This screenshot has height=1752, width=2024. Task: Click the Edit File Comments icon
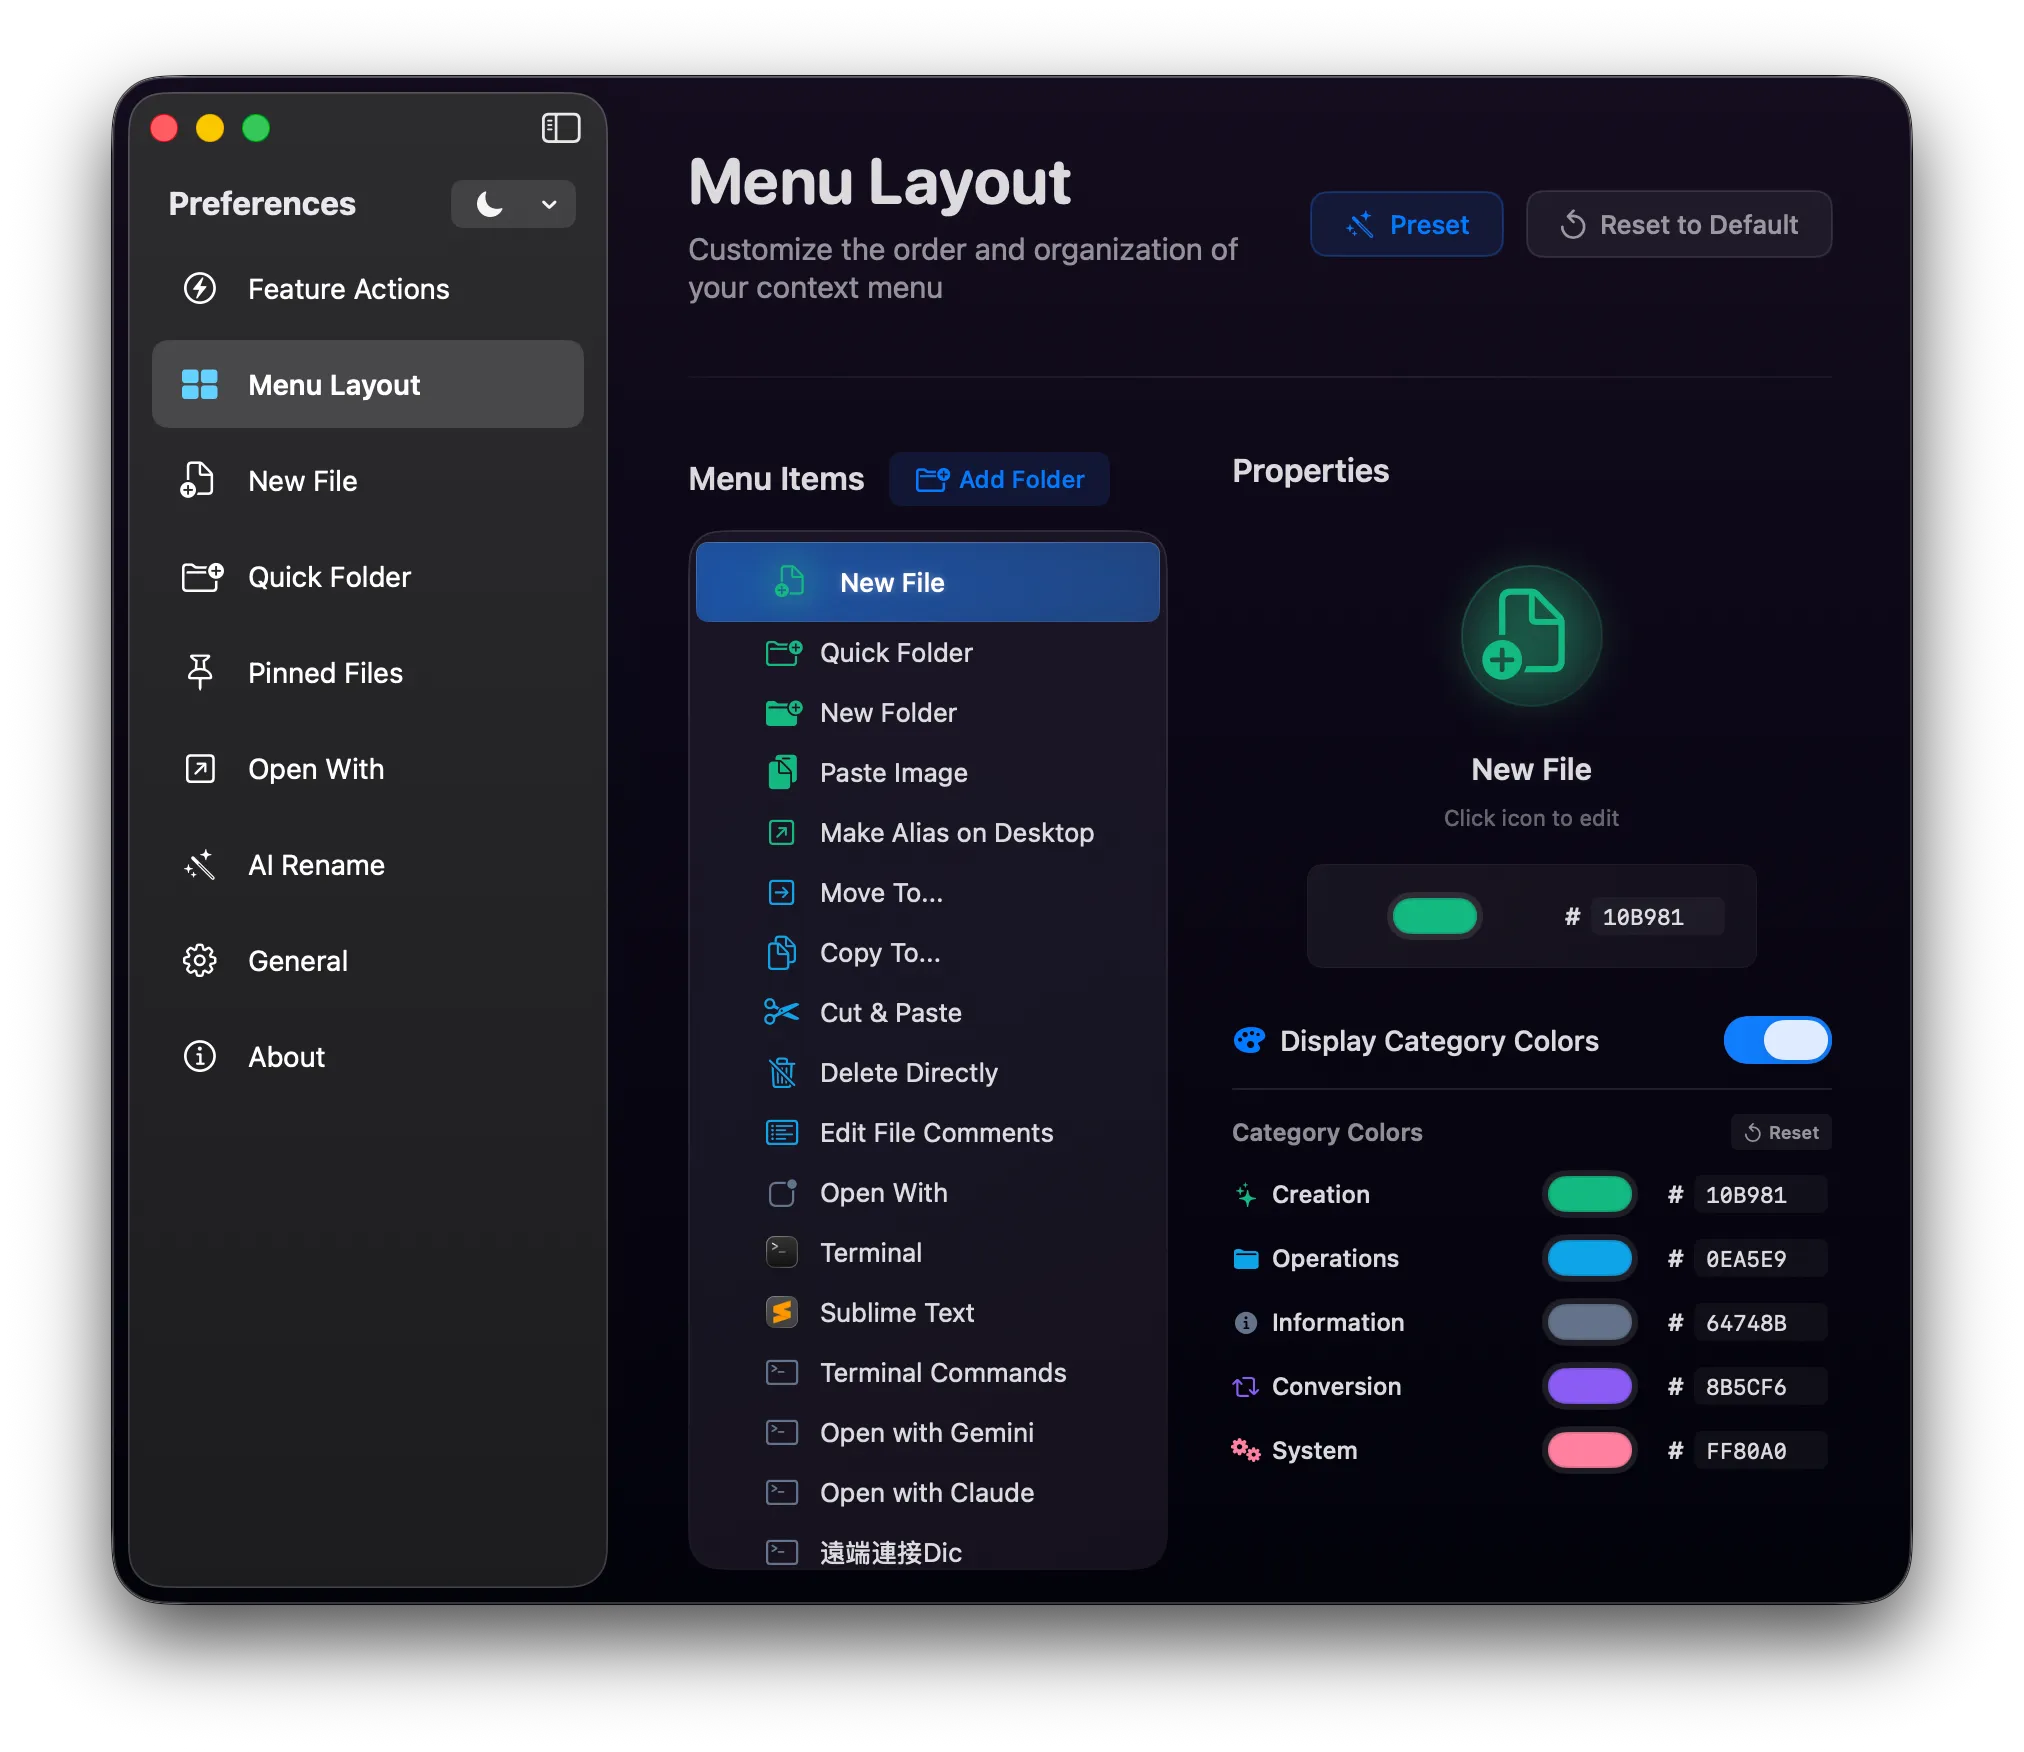781,1132
